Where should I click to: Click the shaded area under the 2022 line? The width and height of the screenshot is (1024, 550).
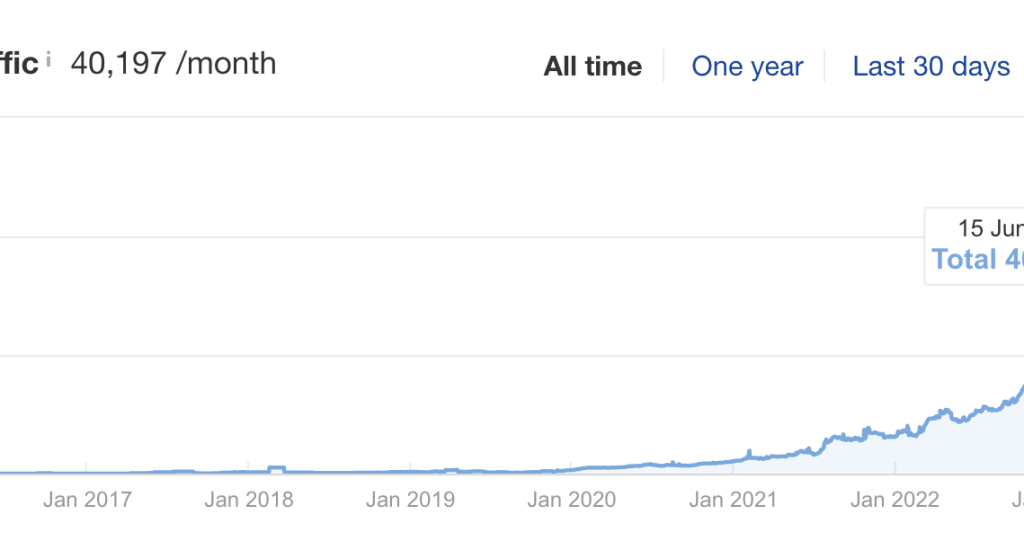(x=960, y=450)
